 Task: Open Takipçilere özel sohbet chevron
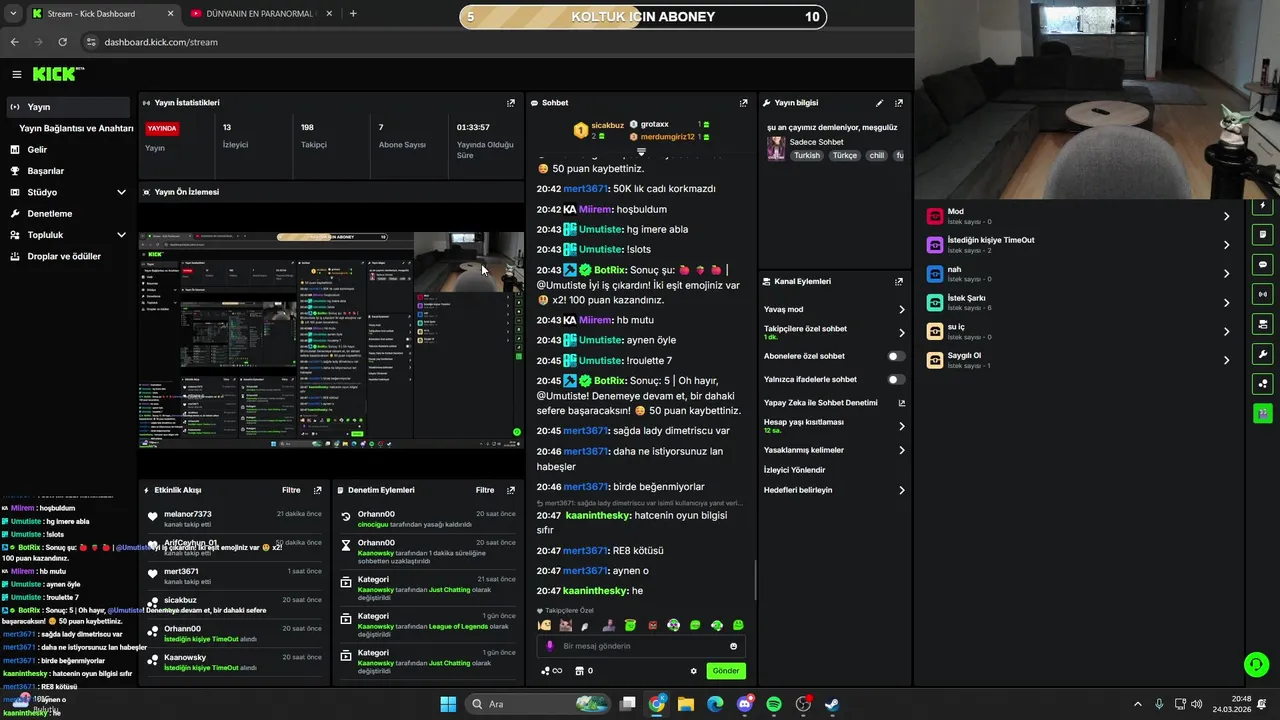point(901,333)
